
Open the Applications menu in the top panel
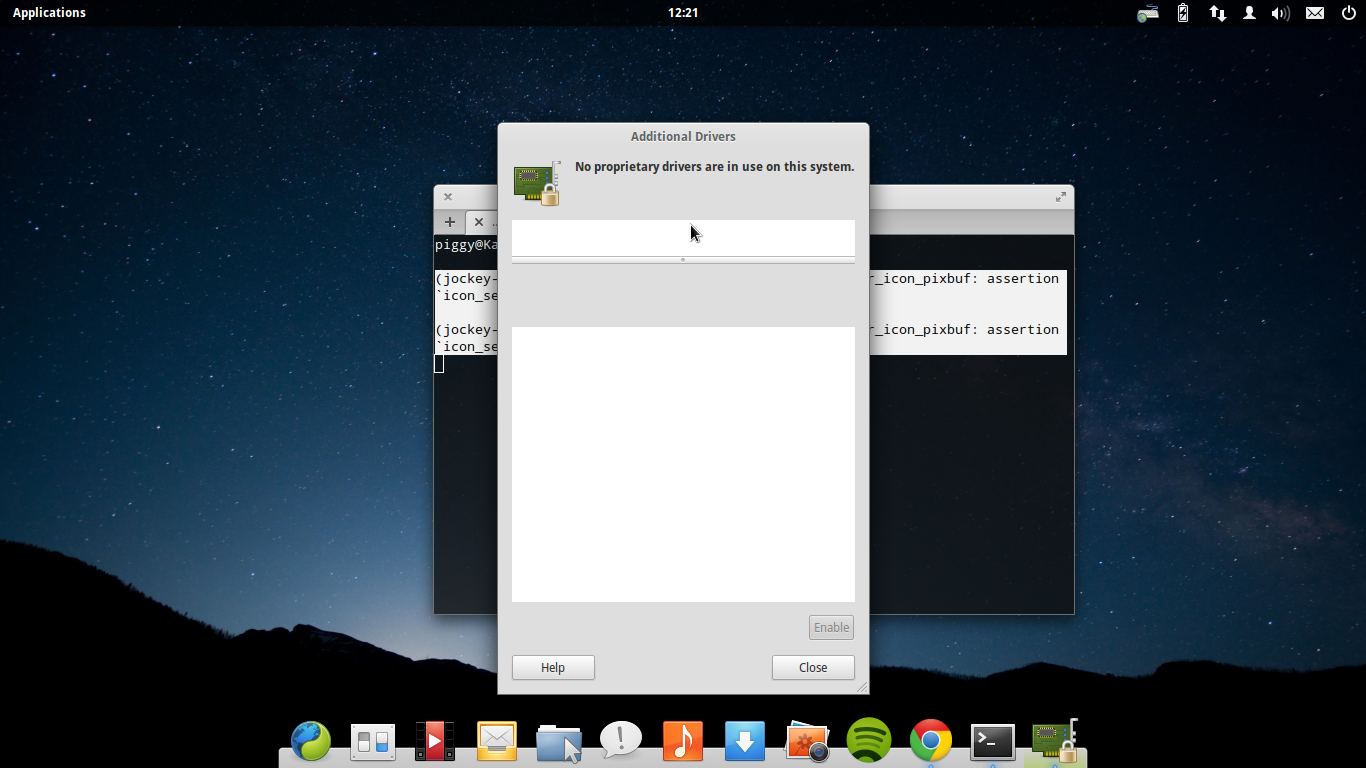(49, 13)
